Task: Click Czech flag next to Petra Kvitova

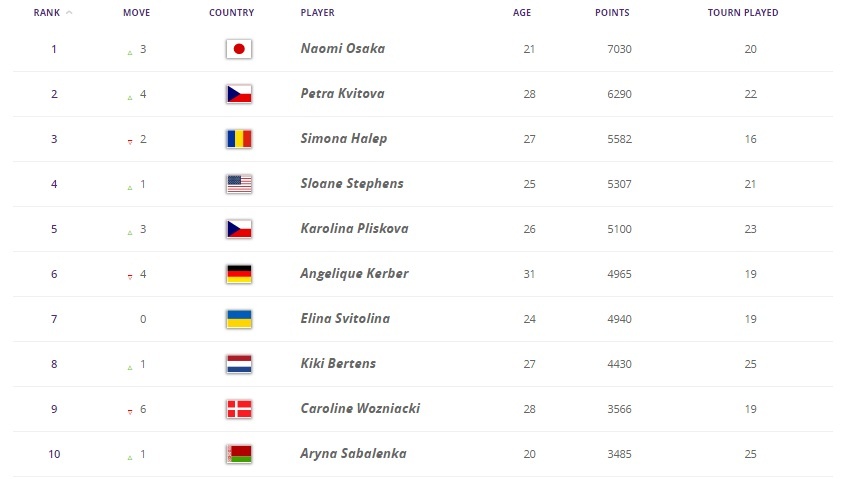Action: (x=239, y=94)
